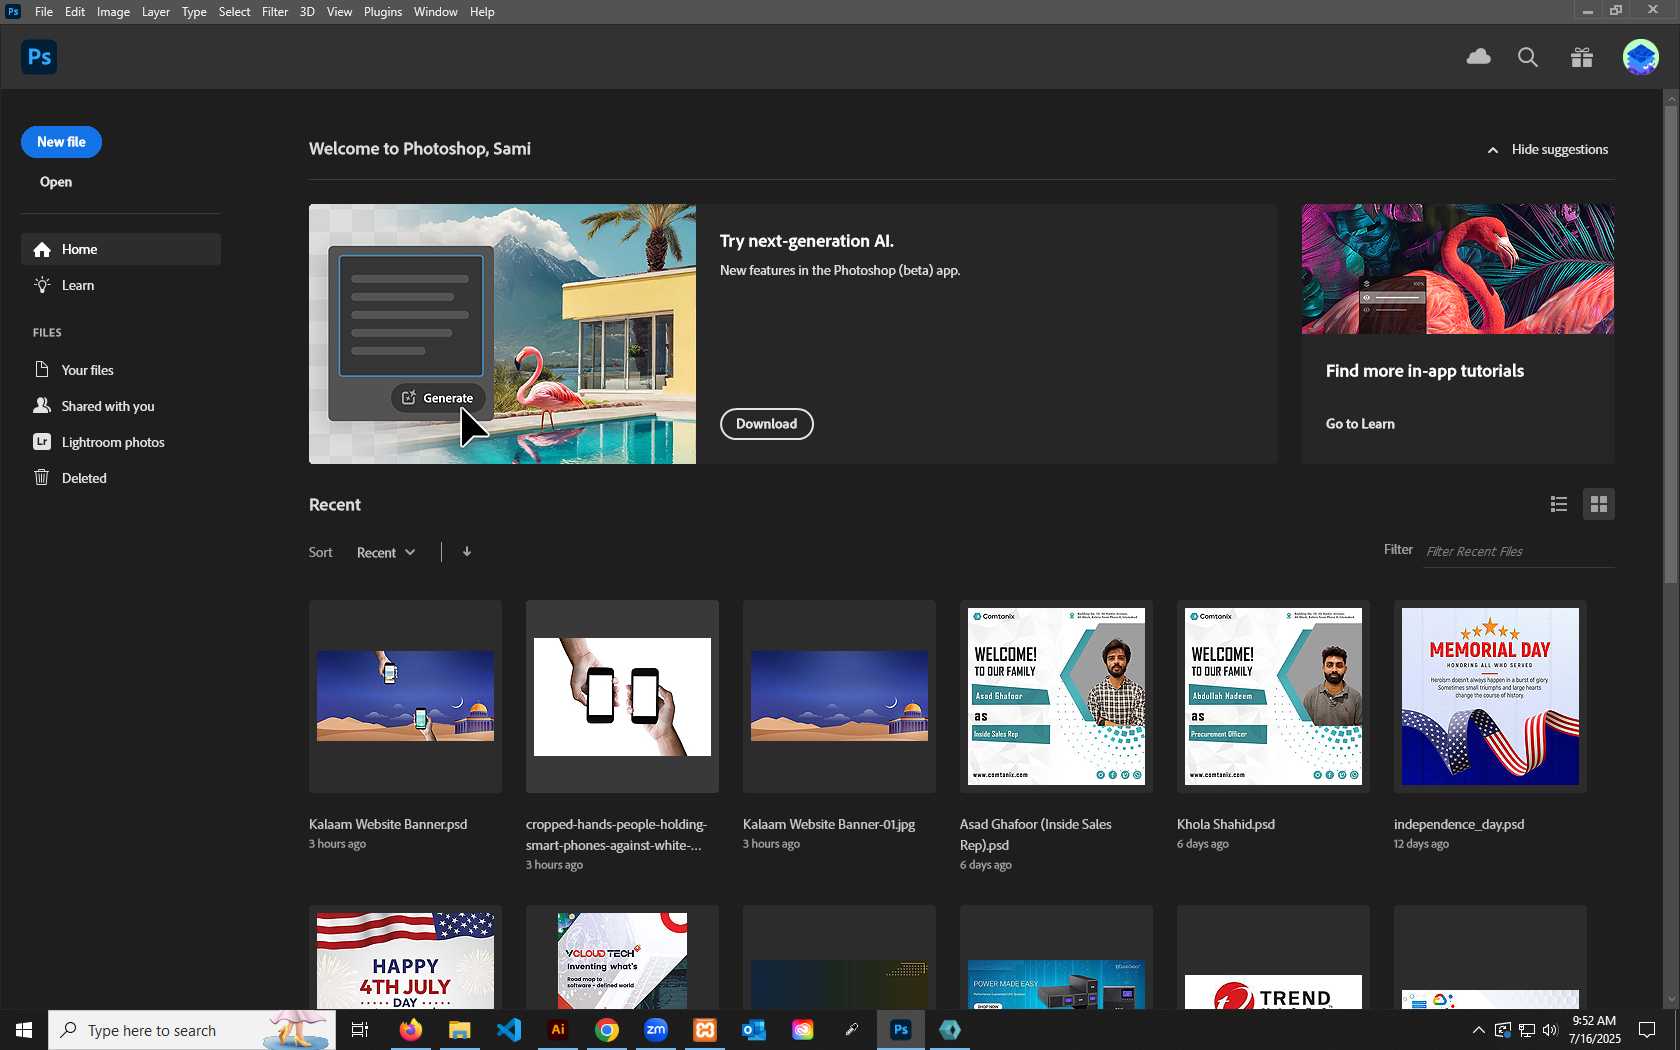1680x1050 pixels.
Task: Open Visual Studio Code from the taskbar
Action: (x=508, y=1030)
